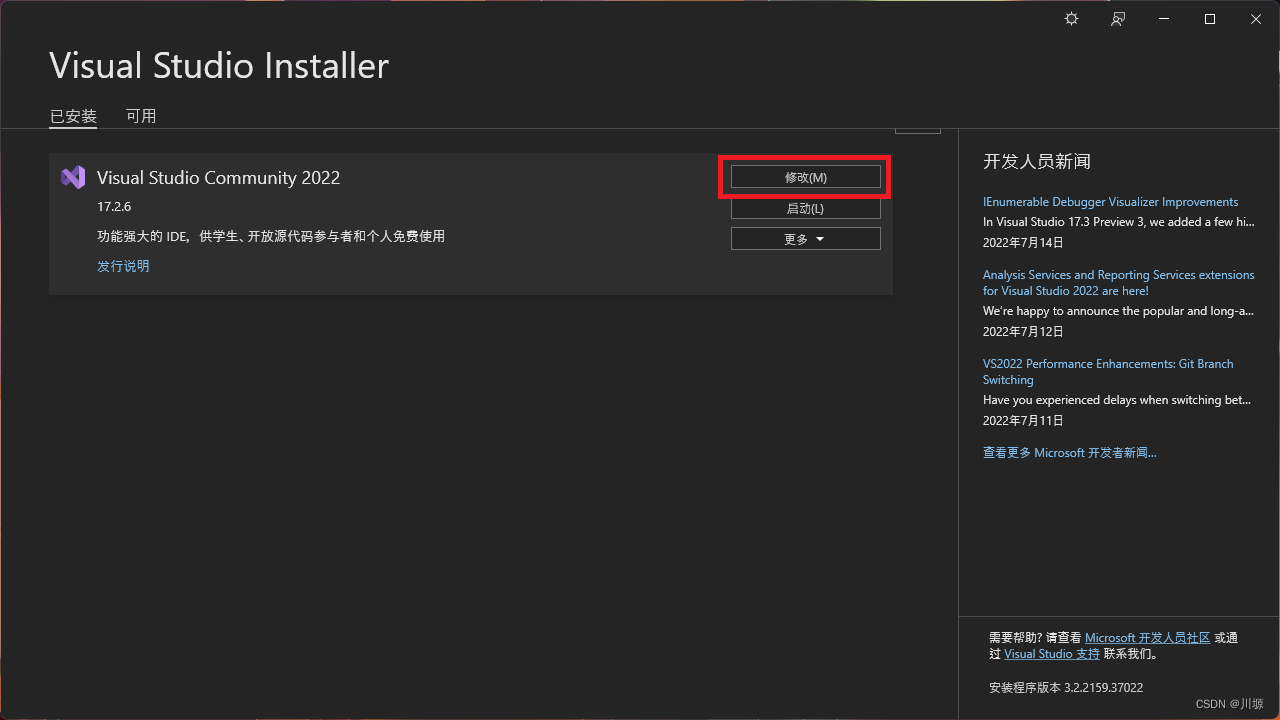The width and height of the screenshot is (1280, 720).
Task: Open IEnumerable Debugger Visualizer Improvements article
Action: coord(1110,201)
